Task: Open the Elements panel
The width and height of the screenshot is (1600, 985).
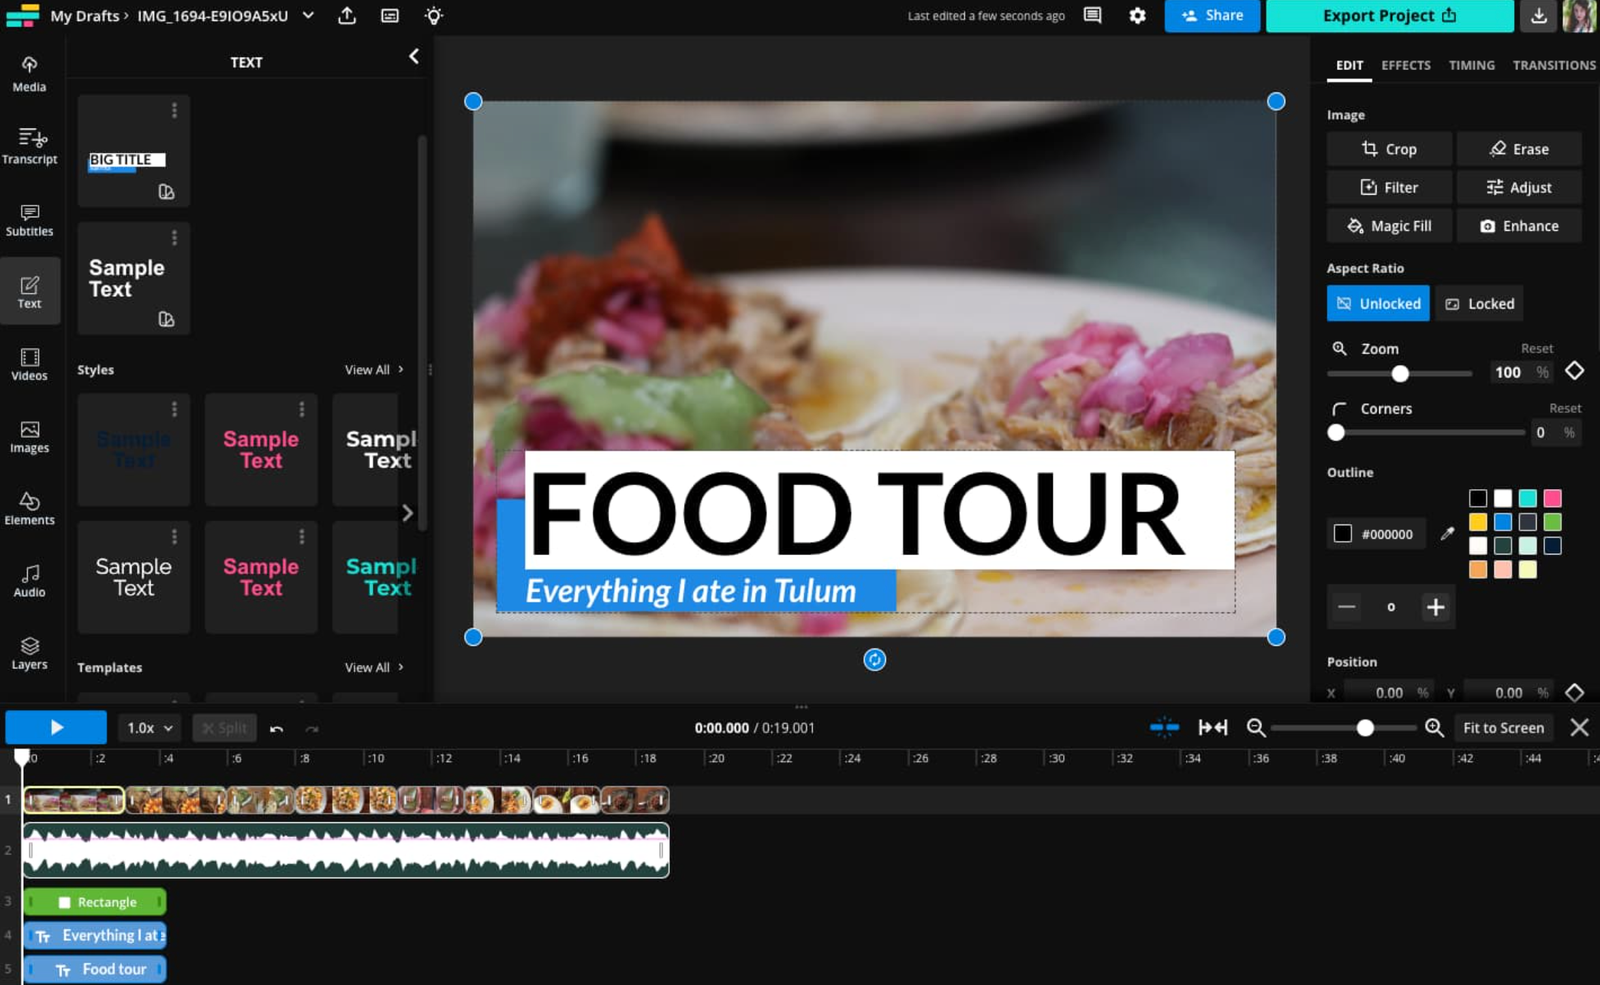Action: coord(29,507)
